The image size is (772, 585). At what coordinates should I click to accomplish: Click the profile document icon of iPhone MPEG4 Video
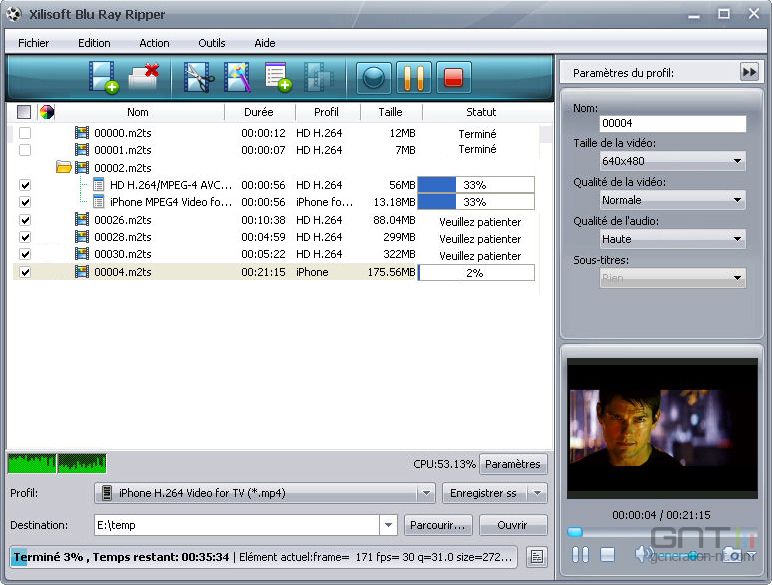[98, 202]
